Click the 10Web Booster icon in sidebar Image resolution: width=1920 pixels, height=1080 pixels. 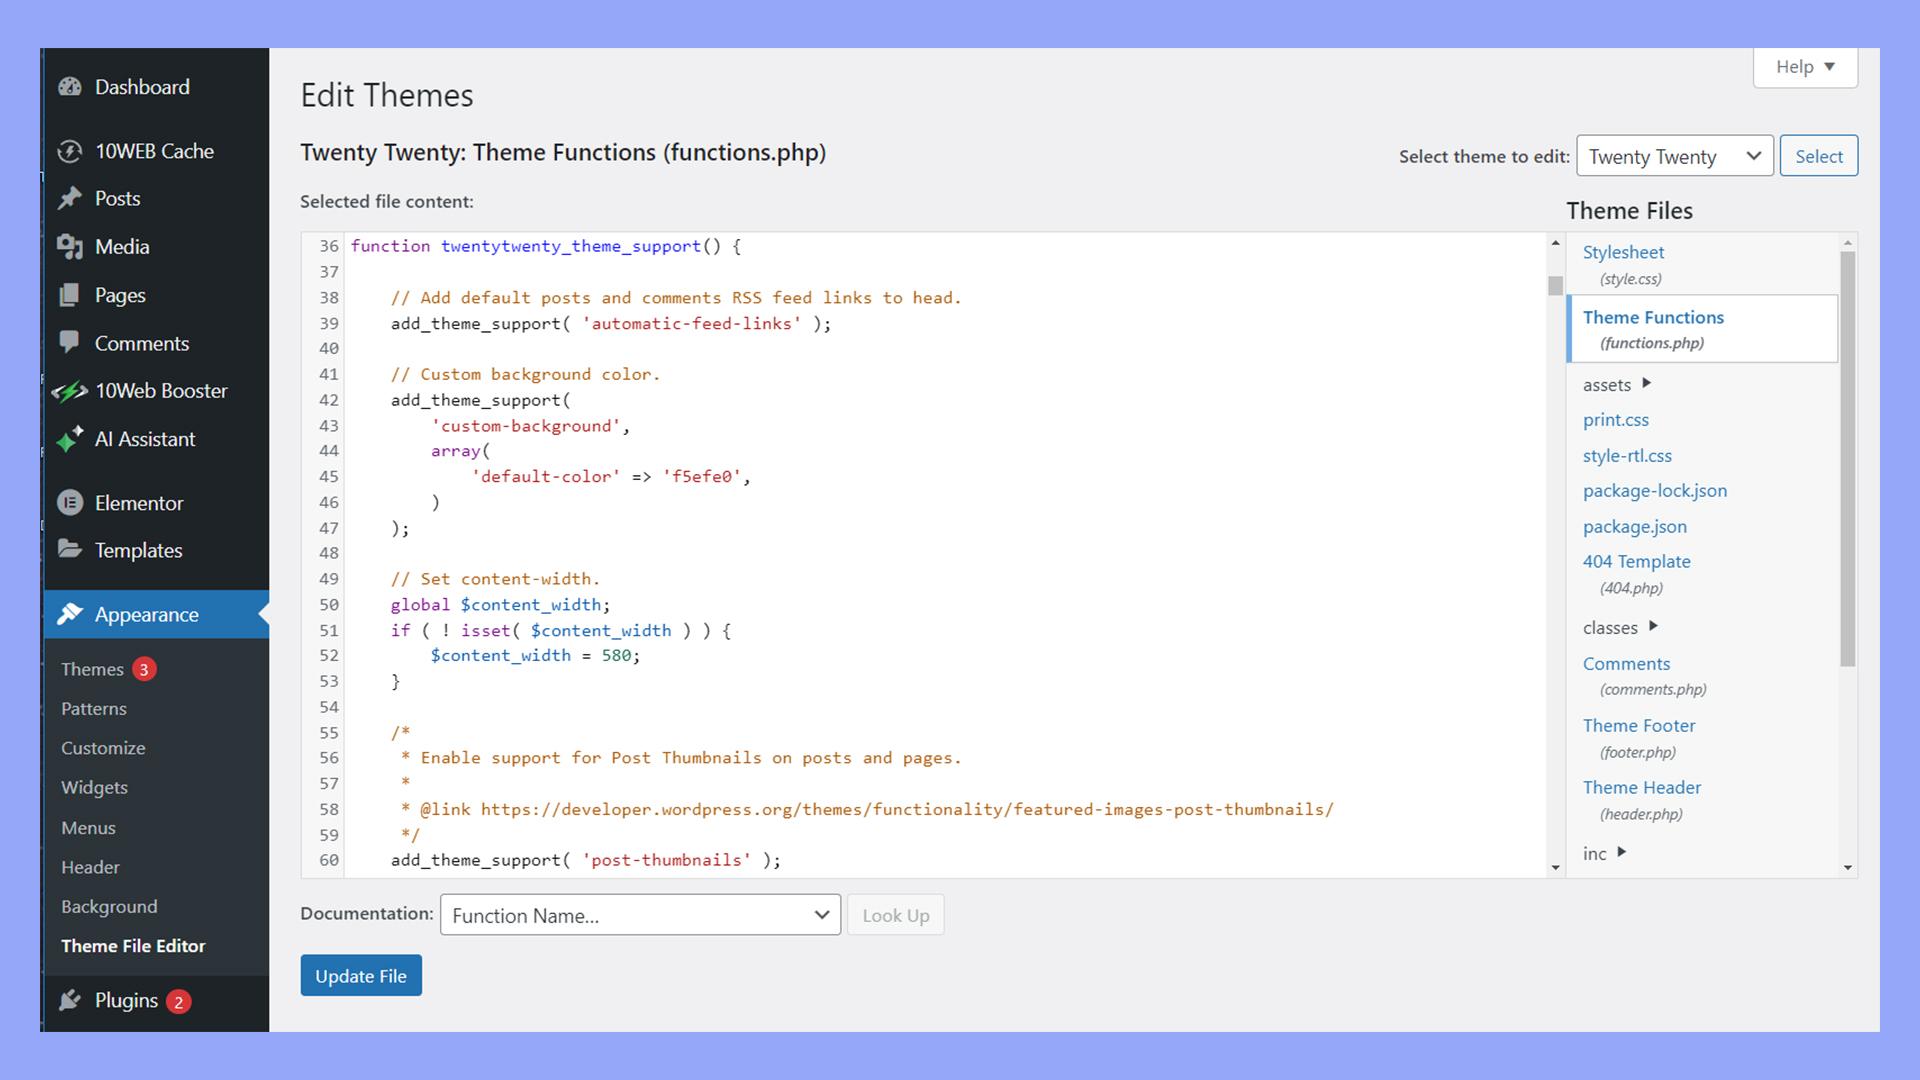click(x=69, y=390)
